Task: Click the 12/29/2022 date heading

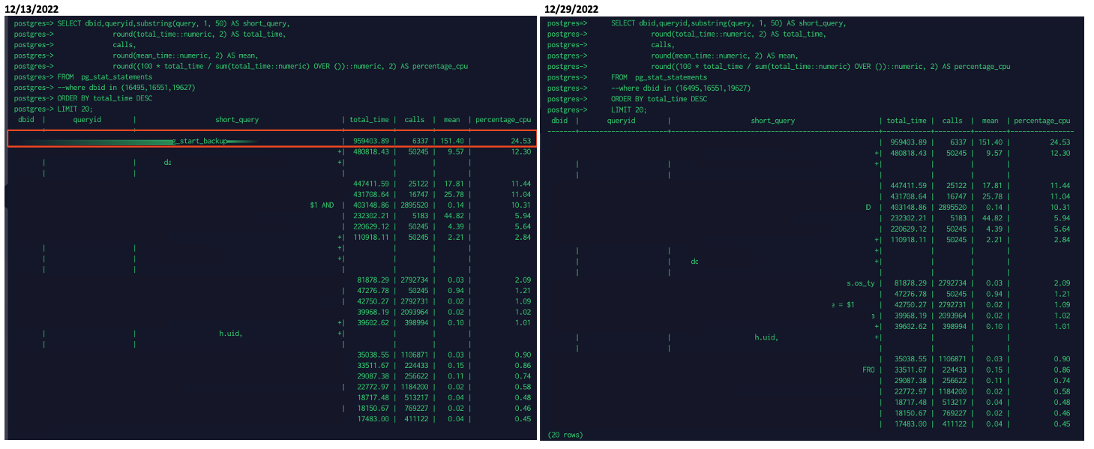Action: pyautogui.click(x=572, y=9)
